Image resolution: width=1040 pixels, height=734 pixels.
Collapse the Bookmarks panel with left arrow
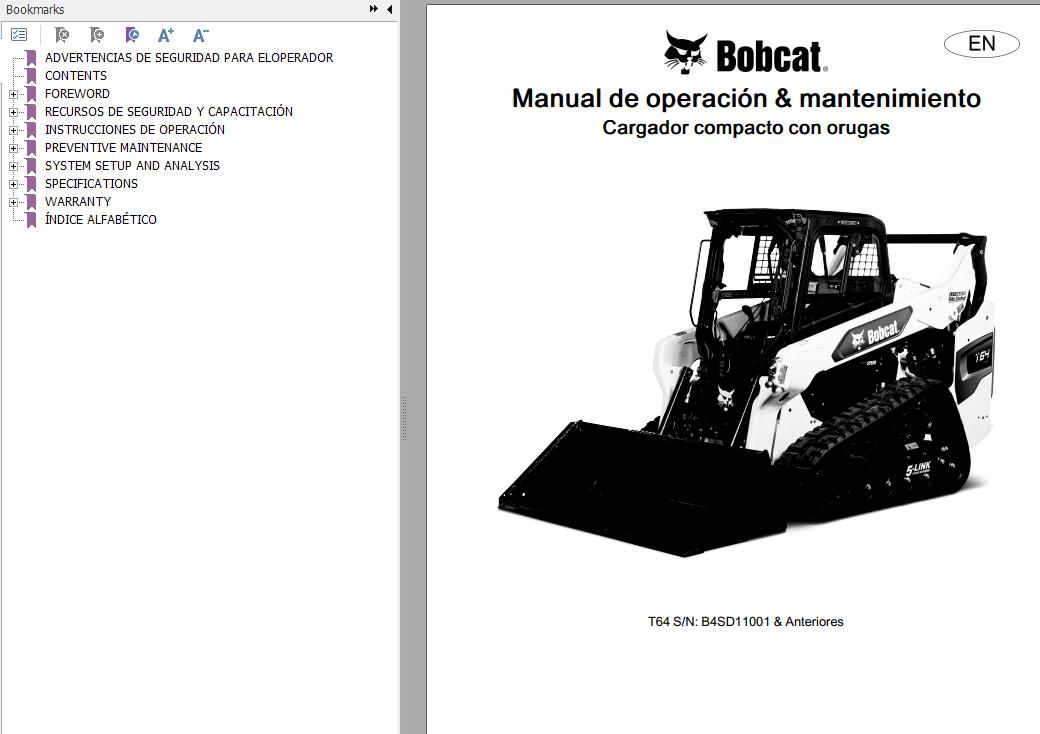(x=389, y=9)
